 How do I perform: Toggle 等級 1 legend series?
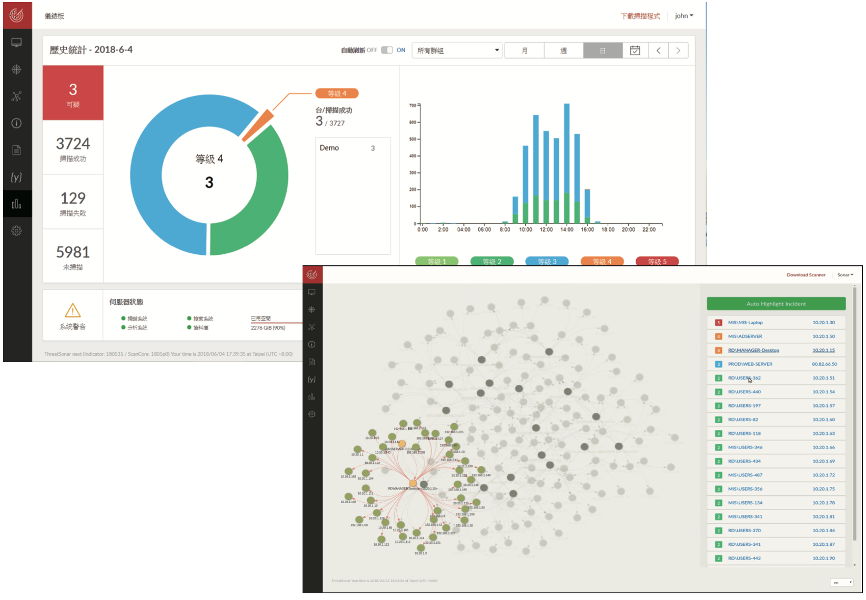pos(437,261)
